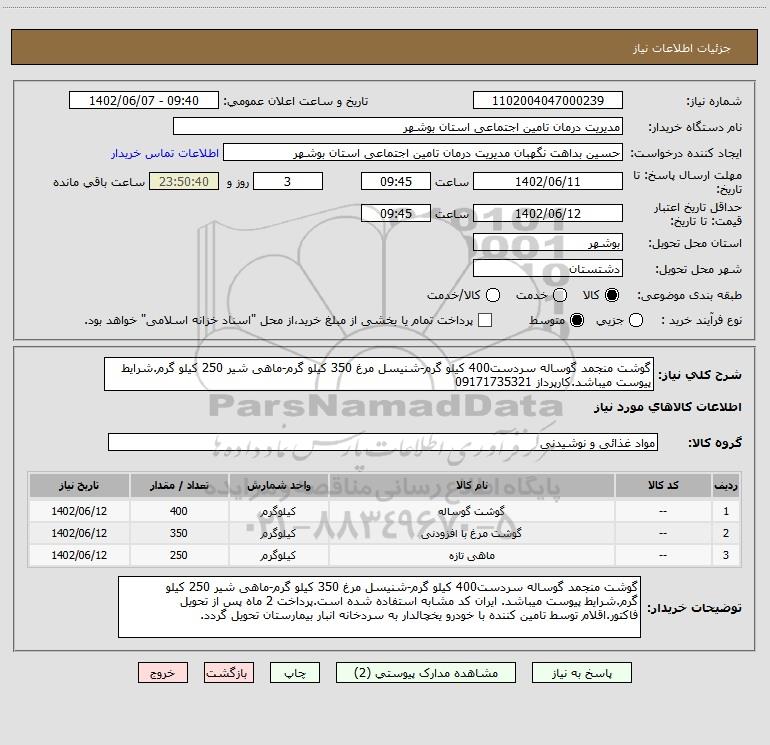Viewport: 770px width, 745px height.
Task: Select the متوسط purchase type radio
Action: [x=577, y=320]
